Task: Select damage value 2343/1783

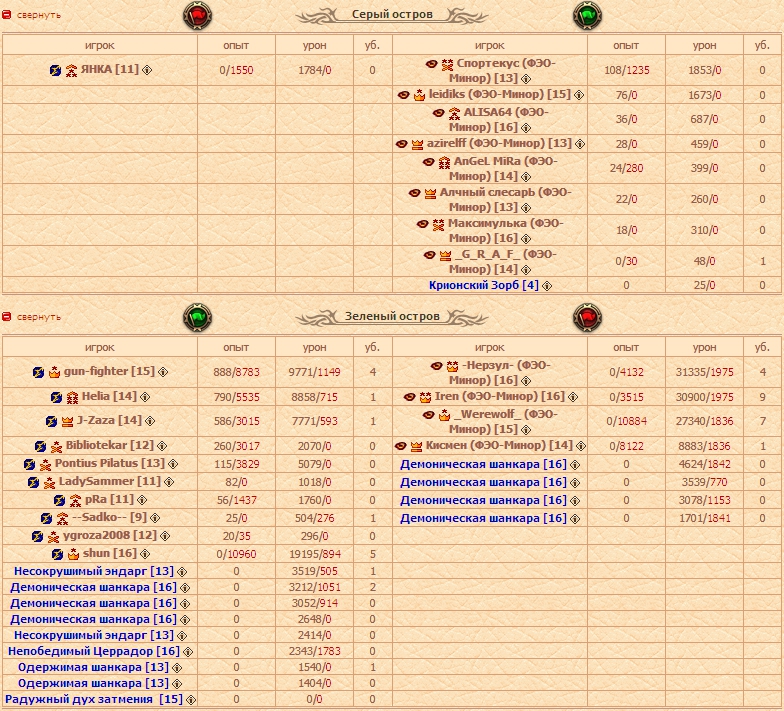Action: (314, 651)
